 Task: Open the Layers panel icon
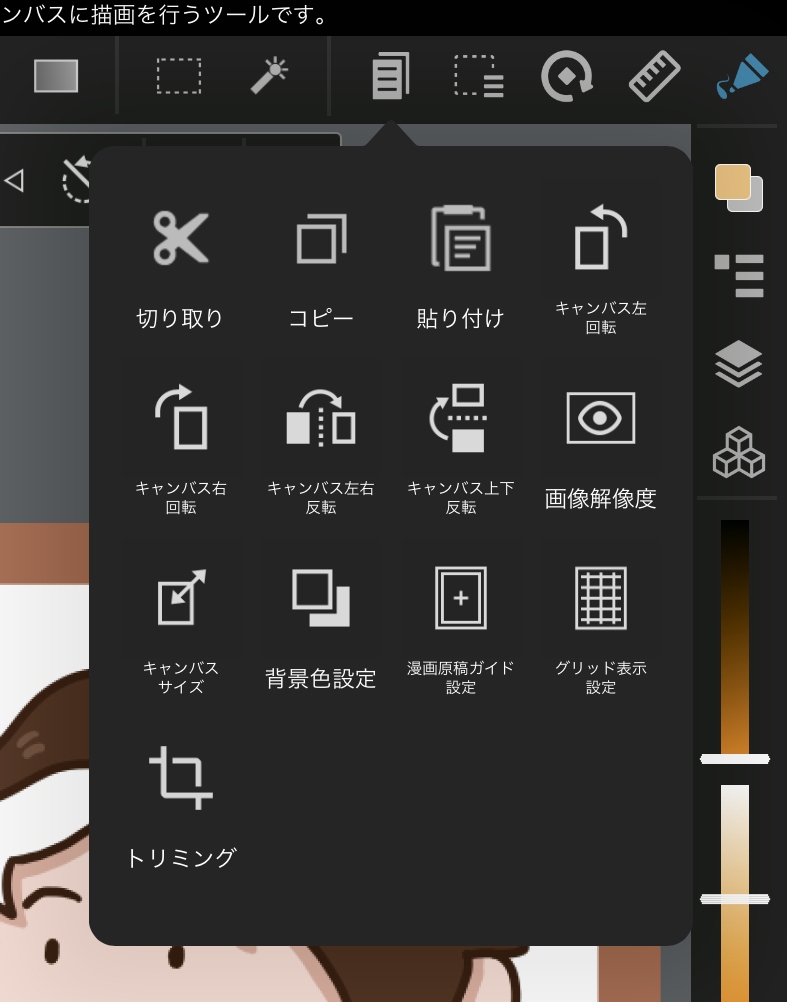(x=738, y=364)
